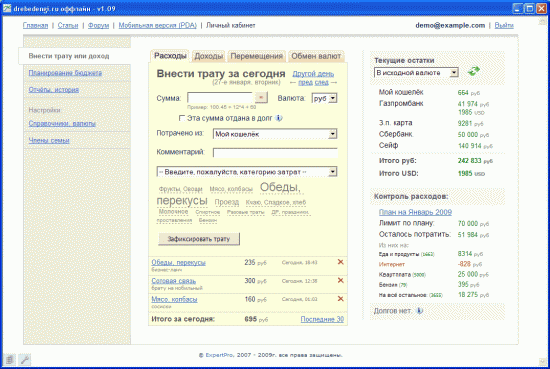The image size is (550, 369).
Task: Click demo@example.com account text
Action: click(x=450, y=25)
